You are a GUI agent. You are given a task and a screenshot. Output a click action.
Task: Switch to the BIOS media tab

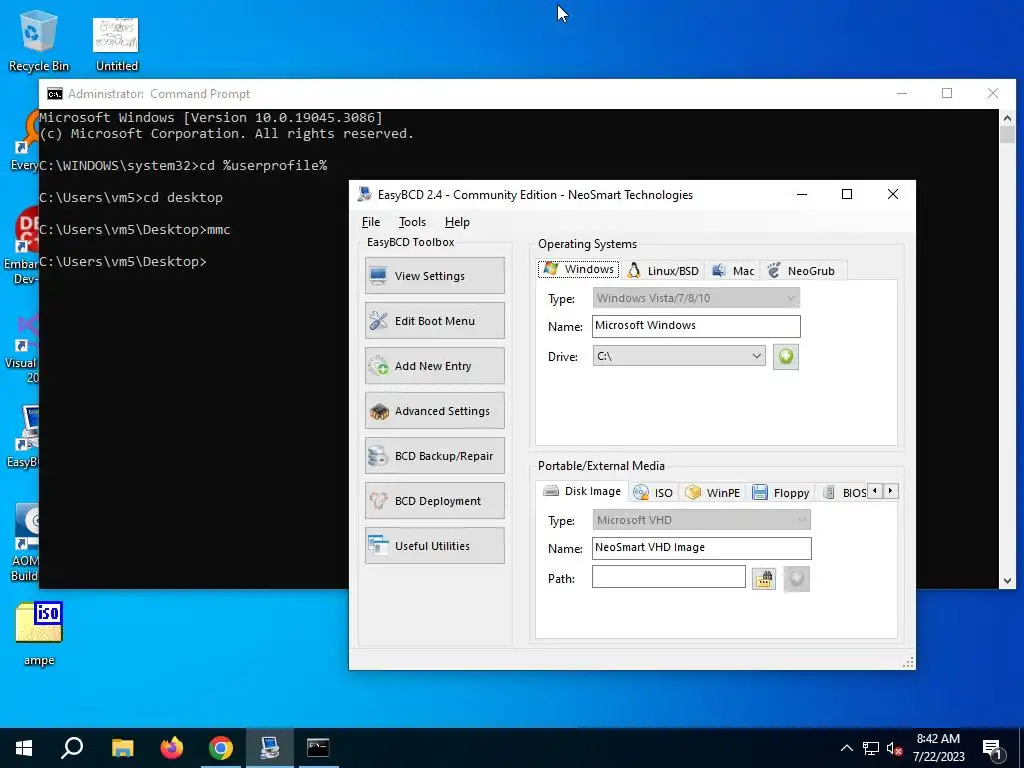[844, 492]
